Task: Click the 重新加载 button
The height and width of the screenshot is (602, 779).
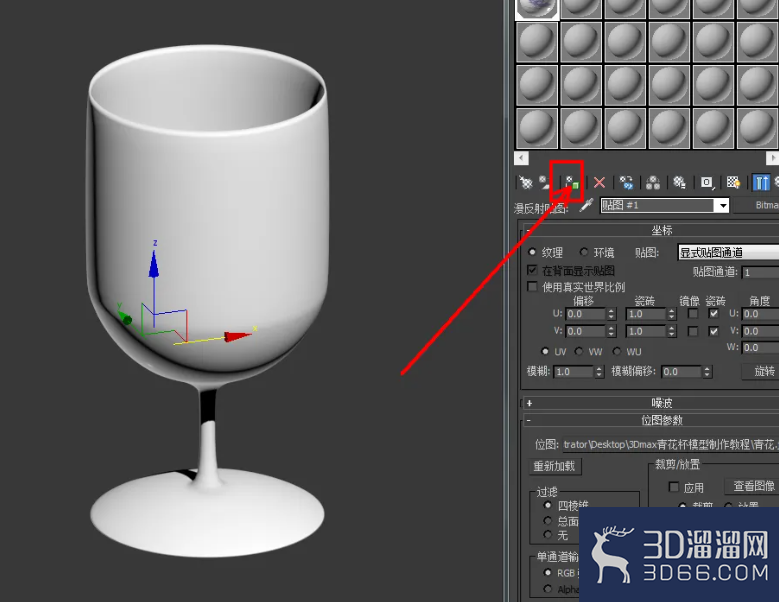Action: pos(554,466)
